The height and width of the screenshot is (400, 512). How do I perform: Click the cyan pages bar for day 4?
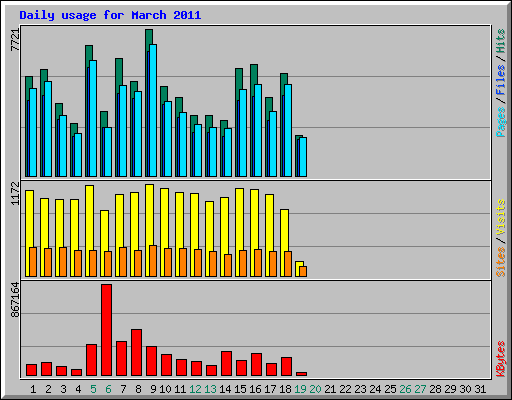78,155
